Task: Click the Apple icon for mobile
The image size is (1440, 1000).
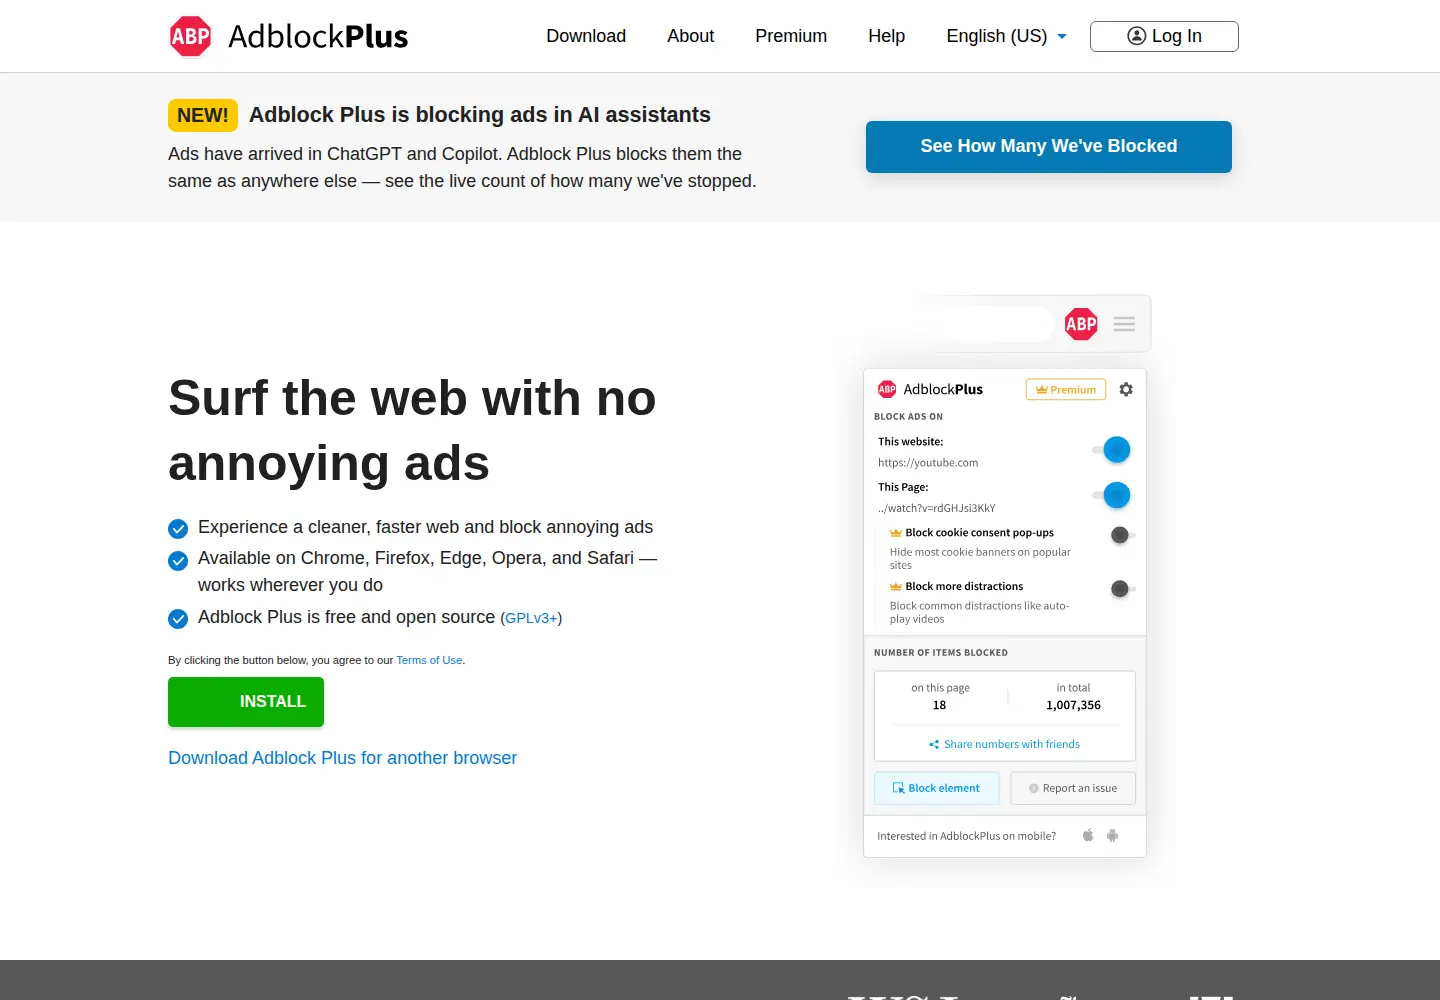Action: (x=1088, y=835)
